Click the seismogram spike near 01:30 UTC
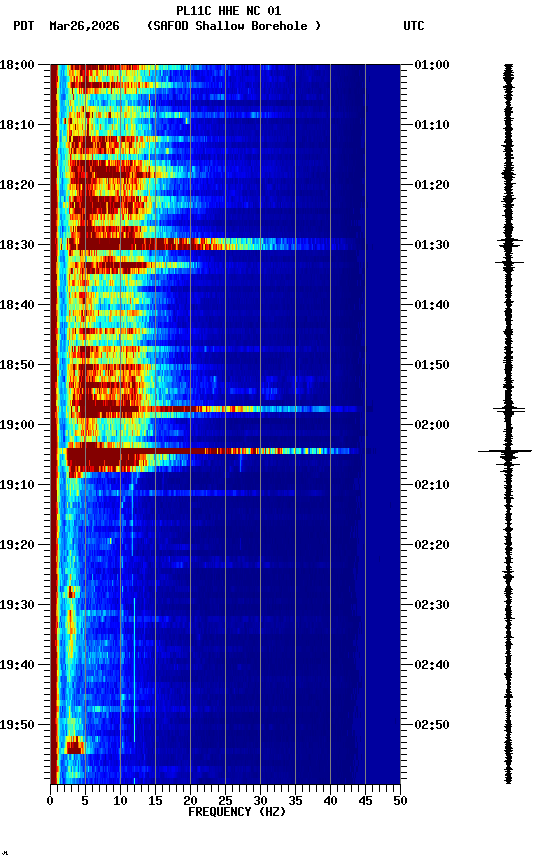This screenshot has width=552, height=864. click(509, 241)
